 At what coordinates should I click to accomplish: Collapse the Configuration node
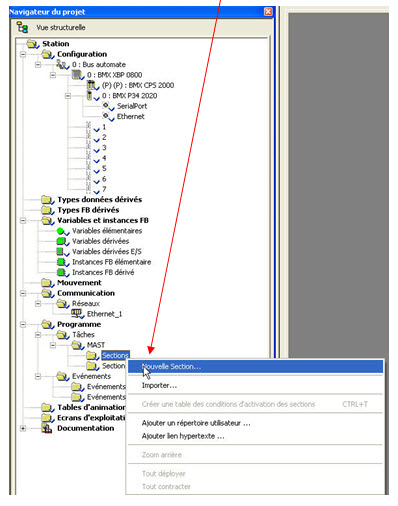click(x=23, y=54)
